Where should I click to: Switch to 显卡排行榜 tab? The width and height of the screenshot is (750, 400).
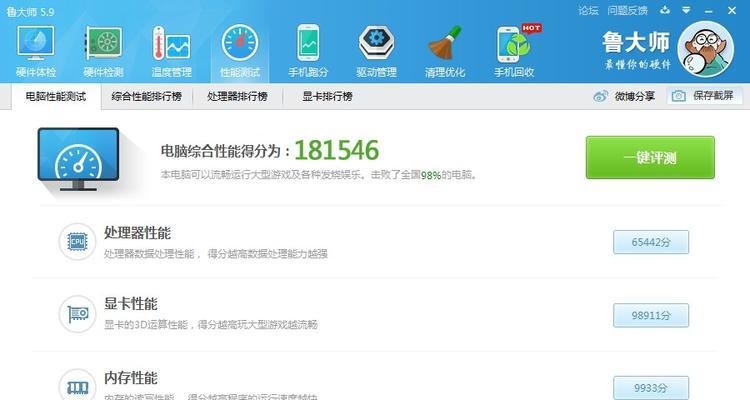pyautogui.click(x=327, y=97)
